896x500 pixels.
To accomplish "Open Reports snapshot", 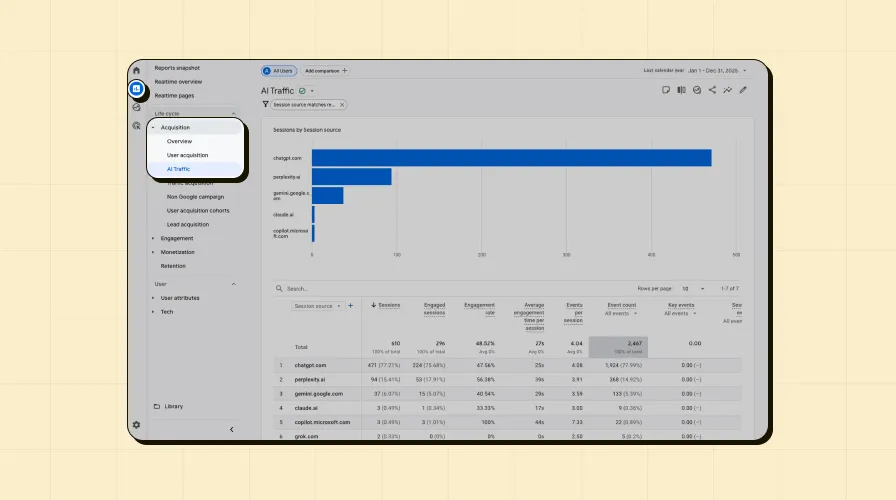I will pyautogui.click(x=177, y=68).
